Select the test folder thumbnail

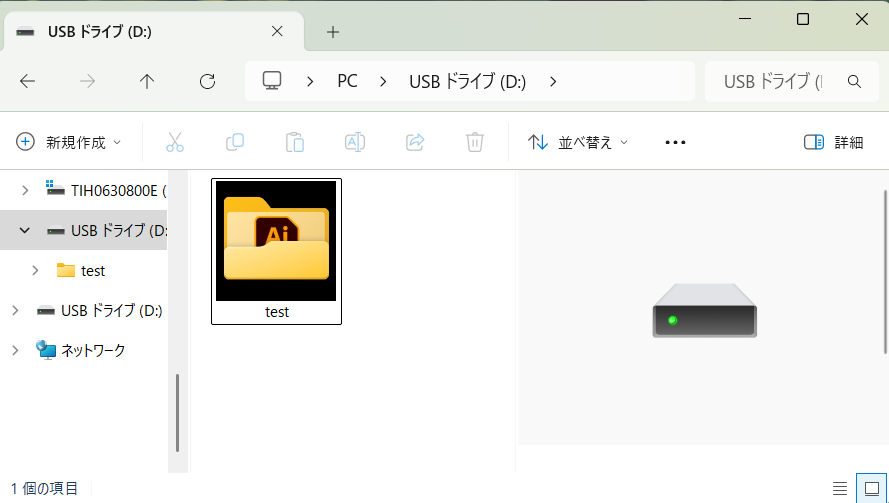276,251
